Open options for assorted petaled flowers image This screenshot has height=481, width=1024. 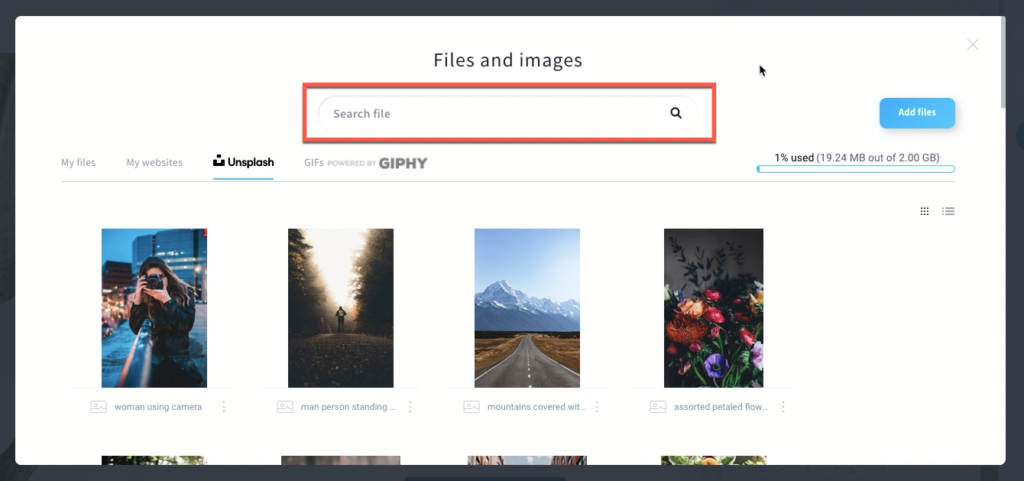(783, 407)
